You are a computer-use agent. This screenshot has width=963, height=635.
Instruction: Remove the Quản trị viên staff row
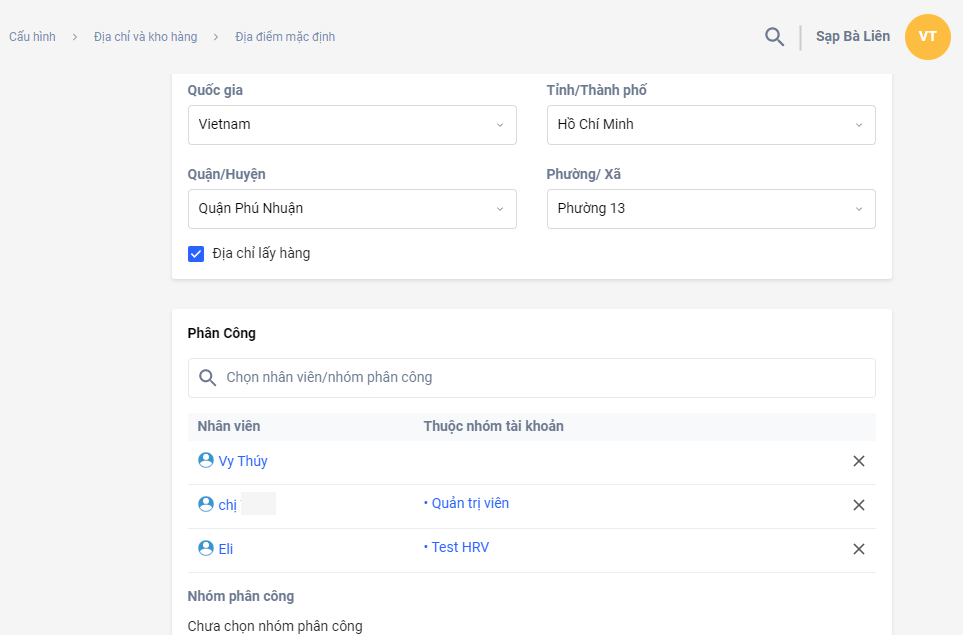tap(858, 505)
